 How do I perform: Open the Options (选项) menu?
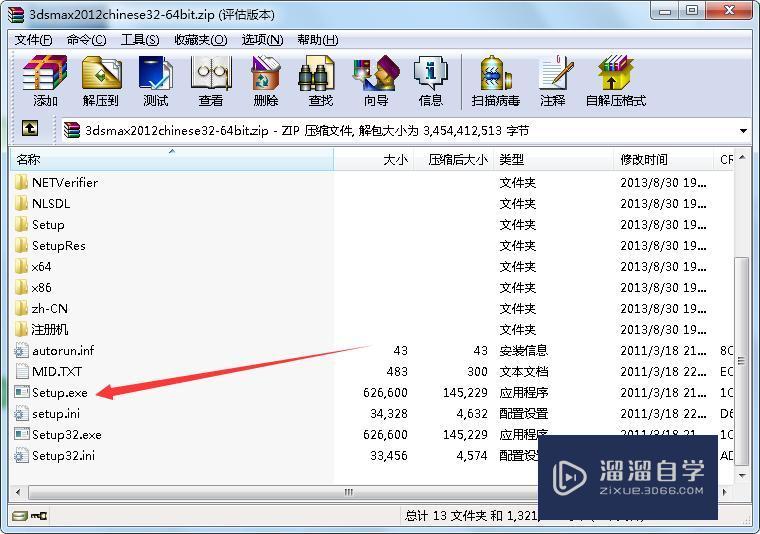coord(262,40)
